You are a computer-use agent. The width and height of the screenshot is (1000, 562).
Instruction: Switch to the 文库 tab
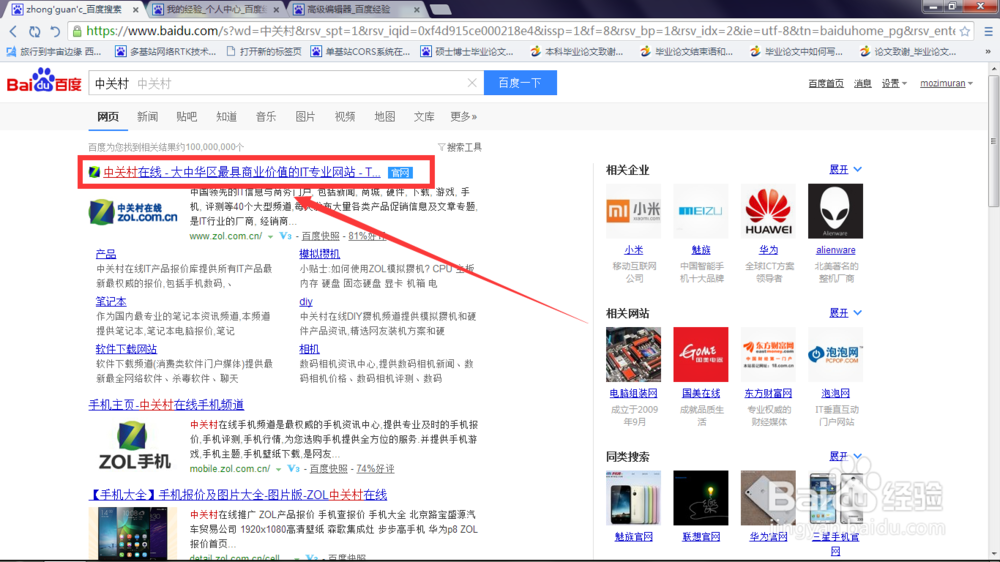pyautogui.click(x=424, y=117)
